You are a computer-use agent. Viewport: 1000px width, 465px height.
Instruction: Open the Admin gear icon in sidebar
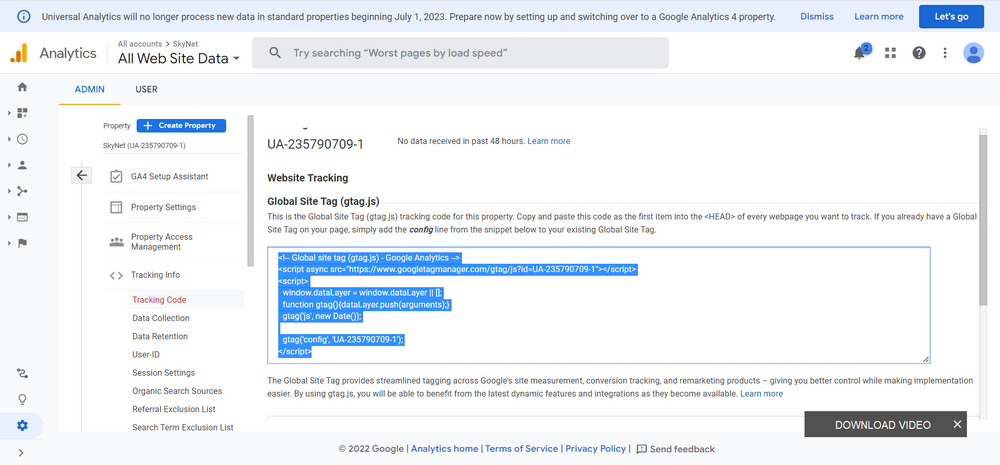coord(22,425)
